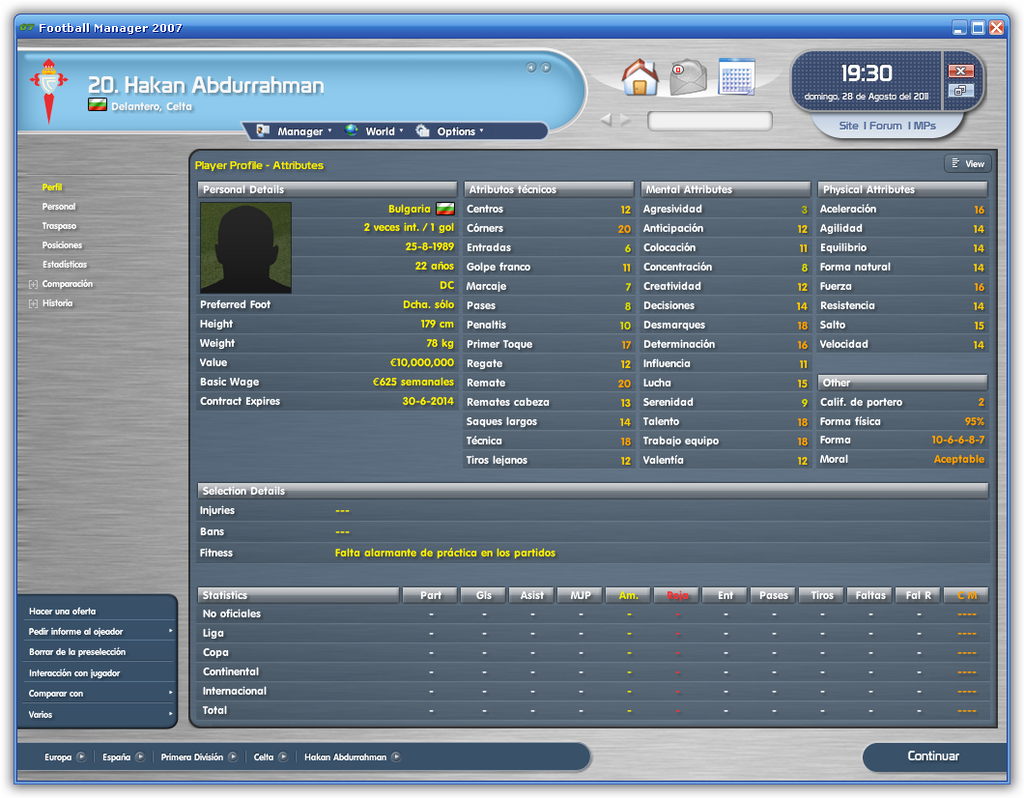
Task: Click the value €10,000,000
Action: (x=422, y=362)
